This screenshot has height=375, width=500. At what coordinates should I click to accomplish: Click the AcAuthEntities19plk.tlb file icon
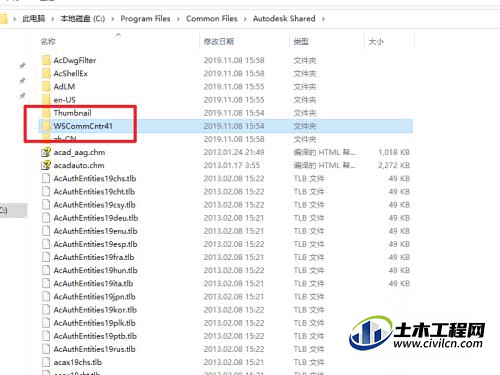[46, 323]
